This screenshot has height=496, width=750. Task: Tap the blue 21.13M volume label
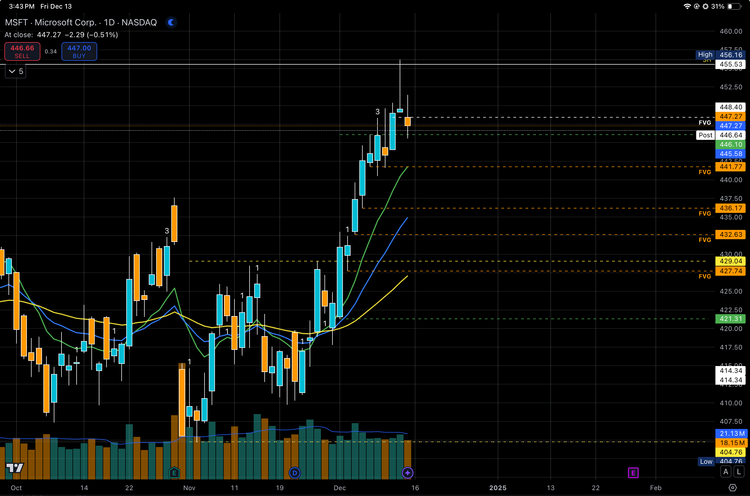(730, 433)
